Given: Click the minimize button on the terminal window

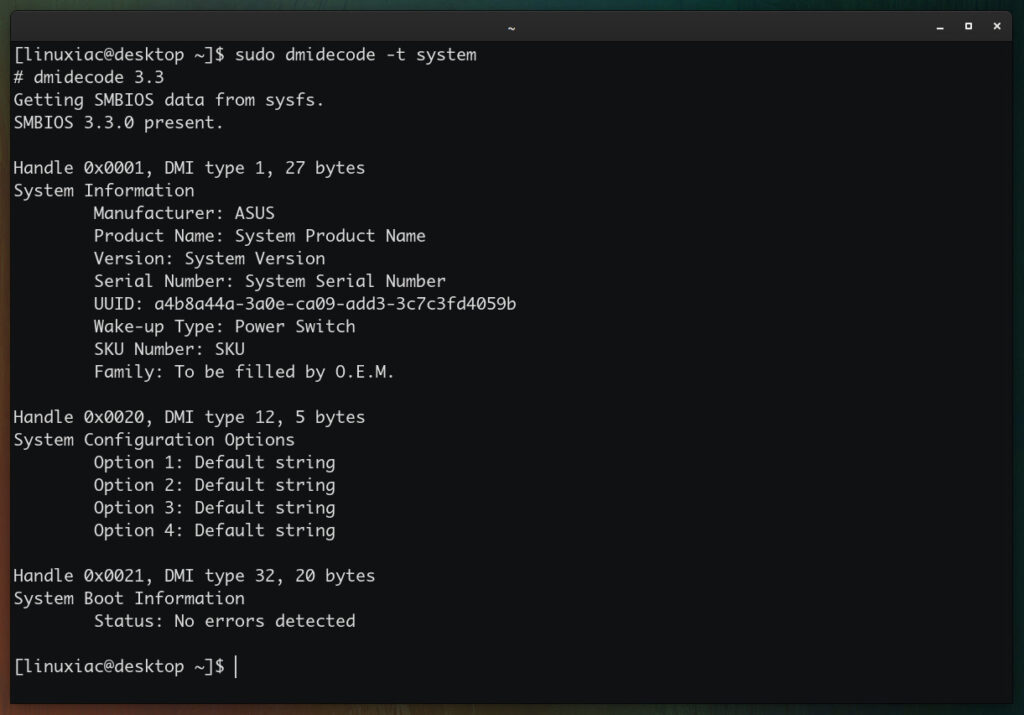Looking at the screenshot, I should click(938, 28).
